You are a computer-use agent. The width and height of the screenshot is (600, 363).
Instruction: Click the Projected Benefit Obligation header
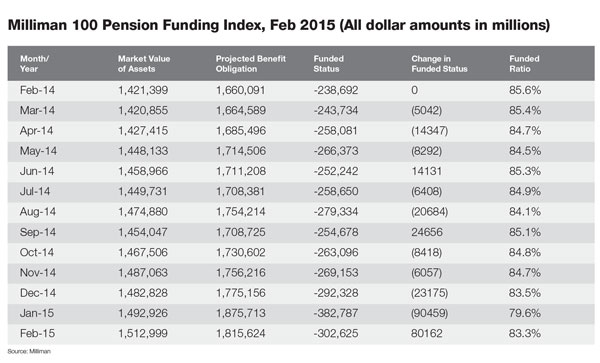pos(251,64)
